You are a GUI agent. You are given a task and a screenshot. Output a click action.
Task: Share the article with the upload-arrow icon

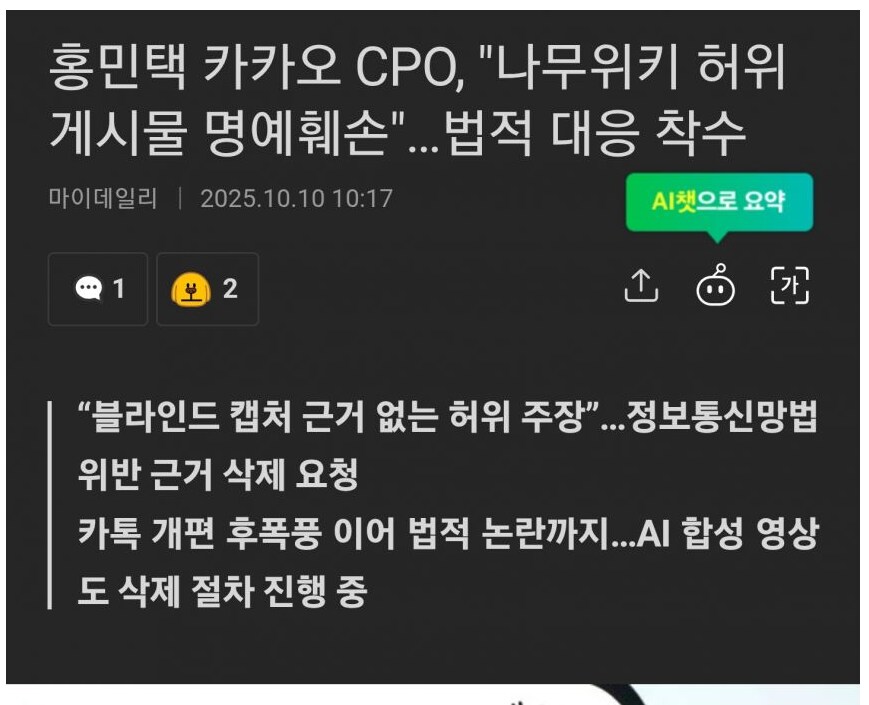641,286
